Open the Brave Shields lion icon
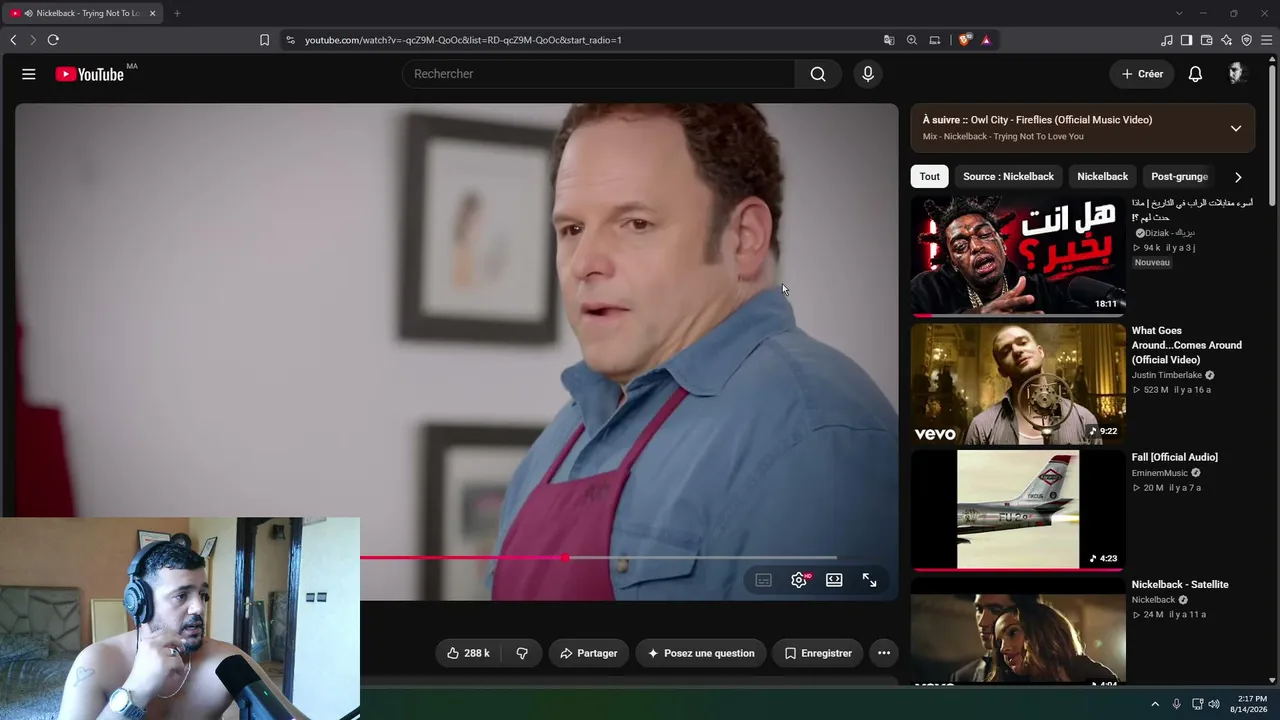The width and height of the screenshot is (1280, 720). 964,40
